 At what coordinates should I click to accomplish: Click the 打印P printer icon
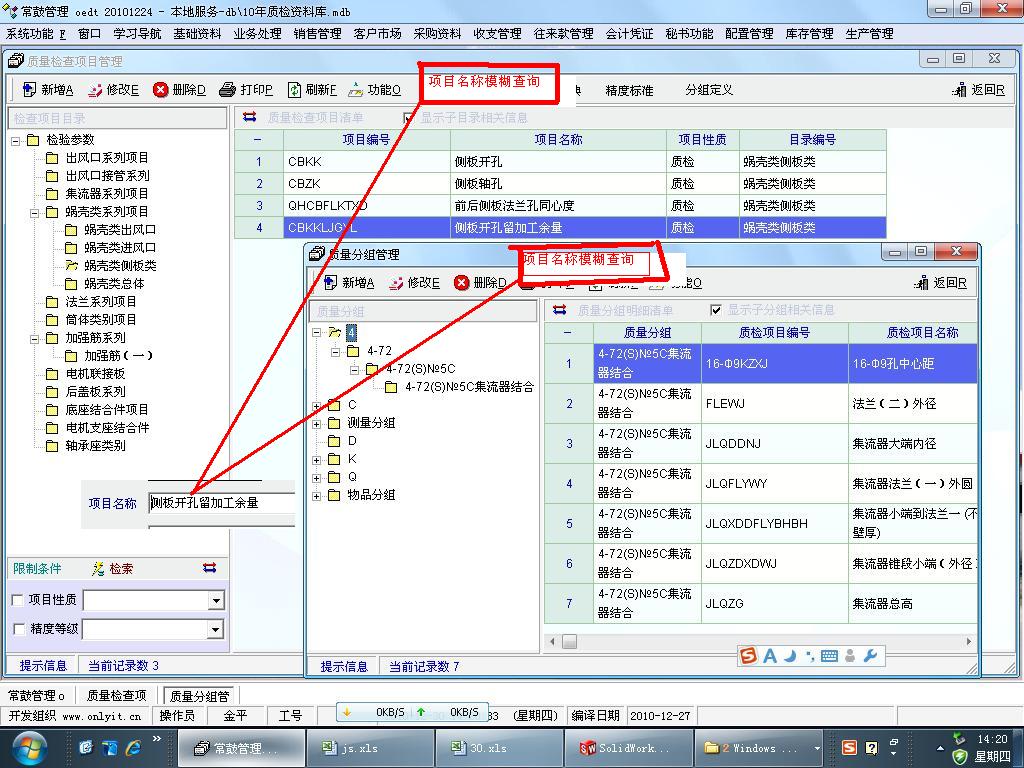point(227,90)
